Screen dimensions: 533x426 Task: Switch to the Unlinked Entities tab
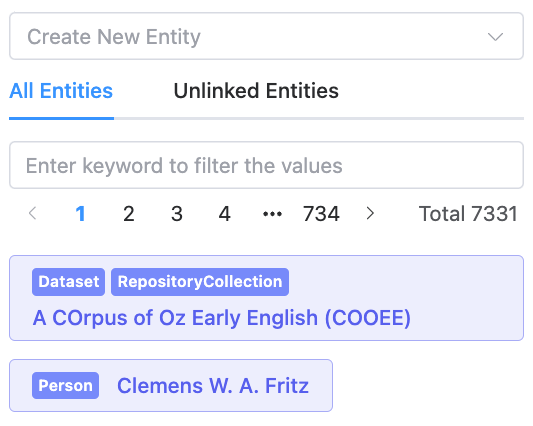click(256, 91)
